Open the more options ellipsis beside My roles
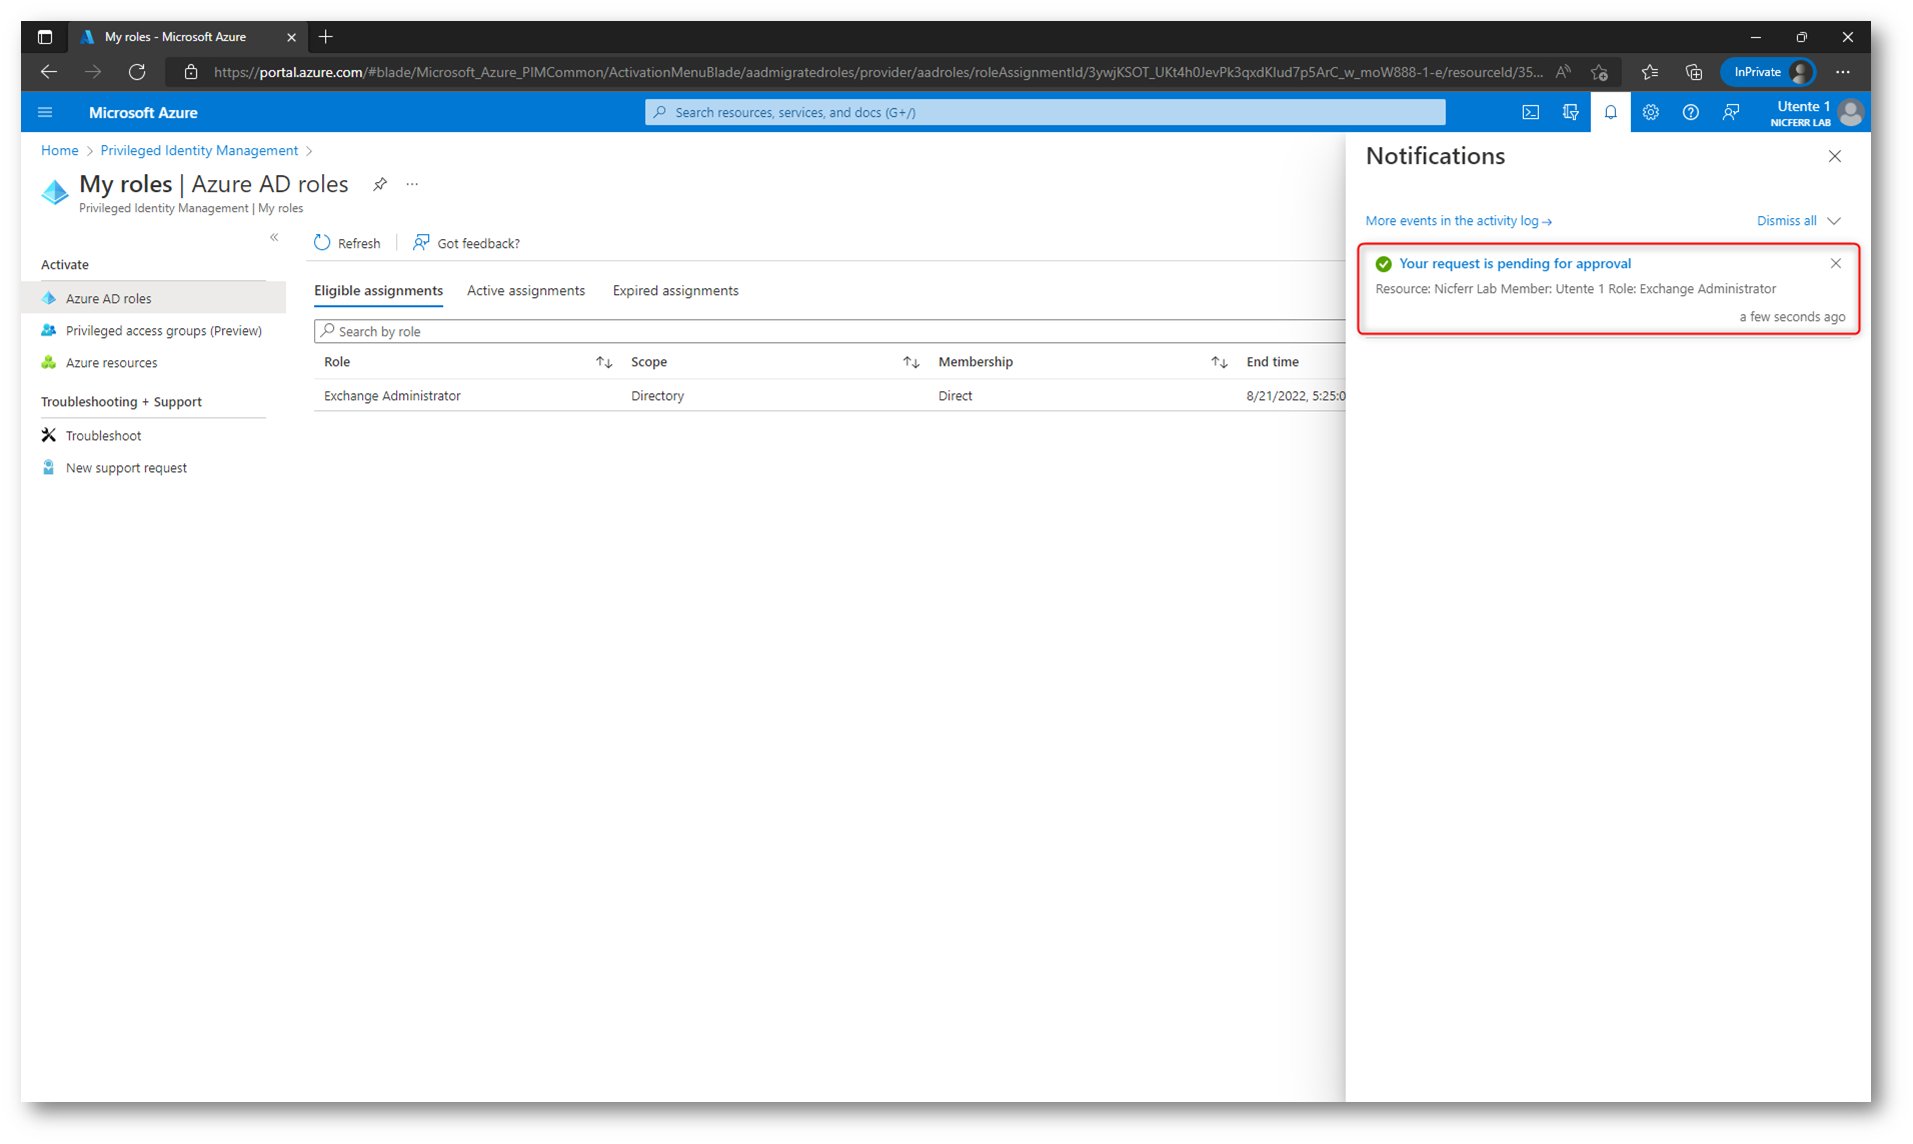1913x1144 pixels. click(x=412, y=184)
